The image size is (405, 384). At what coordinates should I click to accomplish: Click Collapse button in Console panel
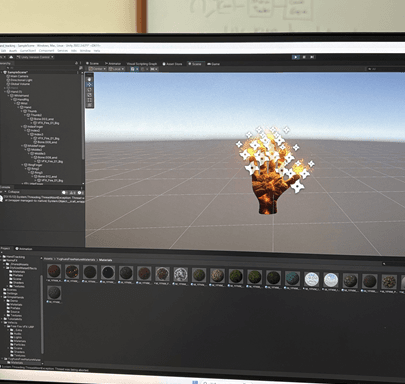pos(14,192)
